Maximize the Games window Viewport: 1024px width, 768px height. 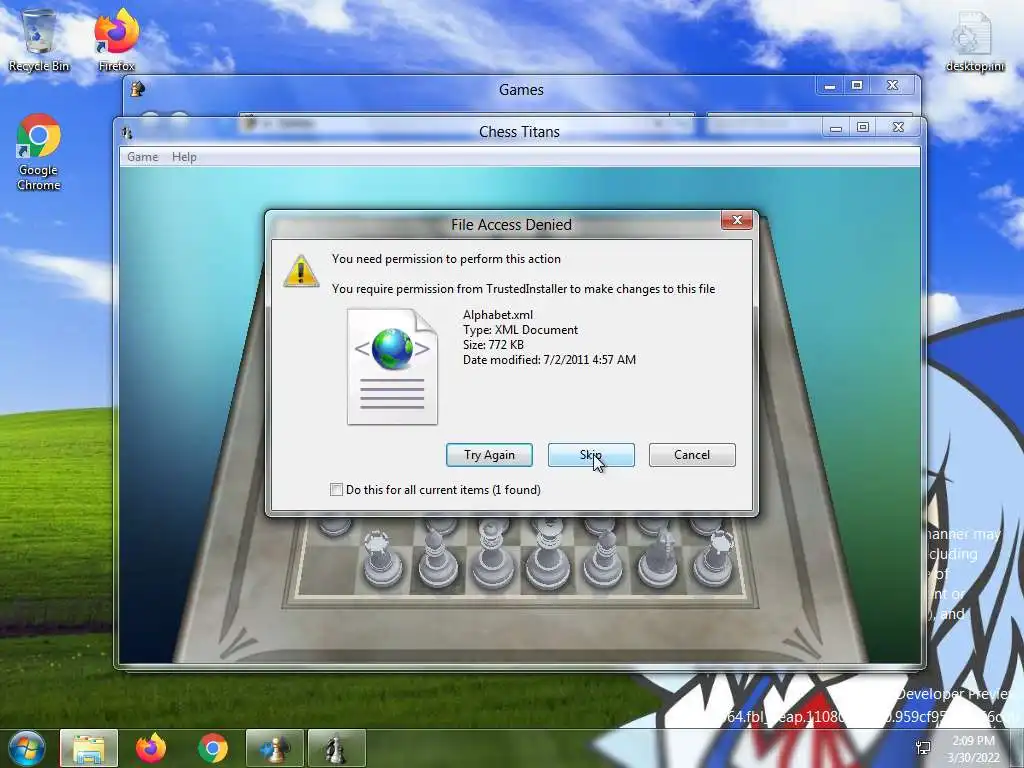pyautogui.click(x=857, y=86)
